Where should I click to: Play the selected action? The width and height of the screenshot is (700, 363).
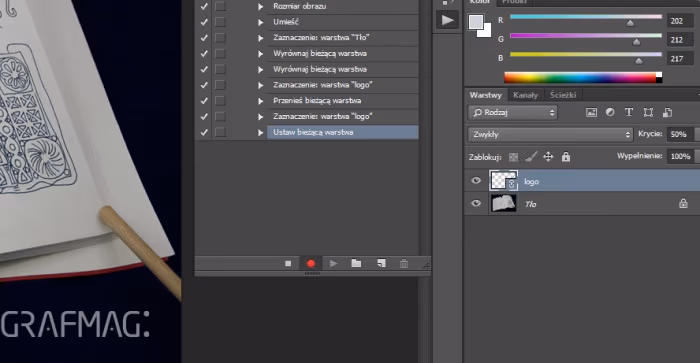point(333,263)
